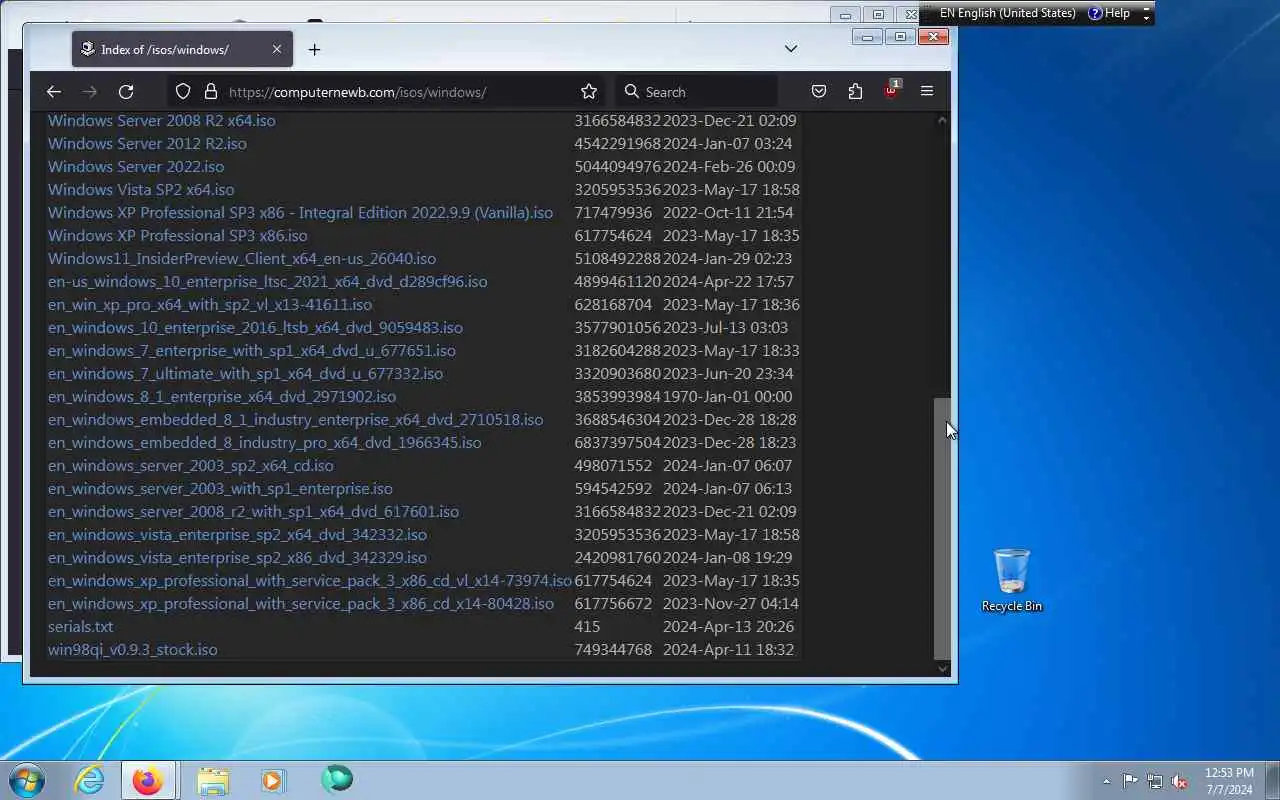The height and width of the screenshot is (800, 1280).
Task: Open en_windows_vista_enterprise_sp2_x64 iso link
Action: coord(237,534)
